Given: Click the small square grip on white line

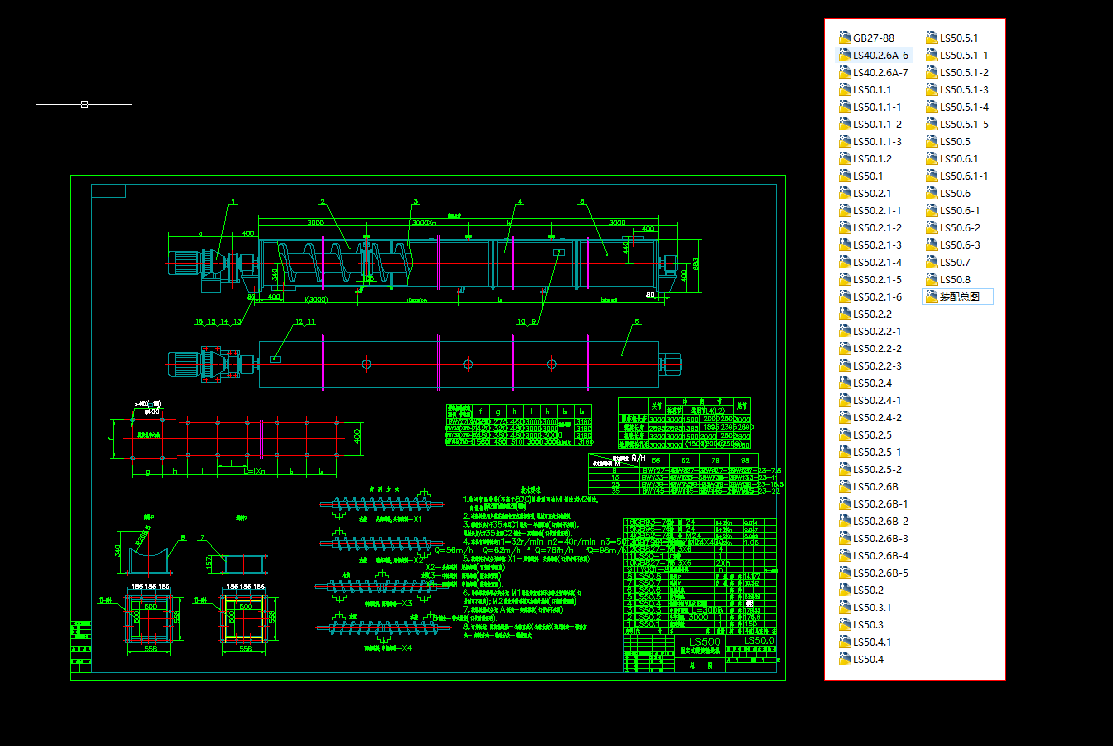Looking at the screenshot, I should tap(85, 104).
